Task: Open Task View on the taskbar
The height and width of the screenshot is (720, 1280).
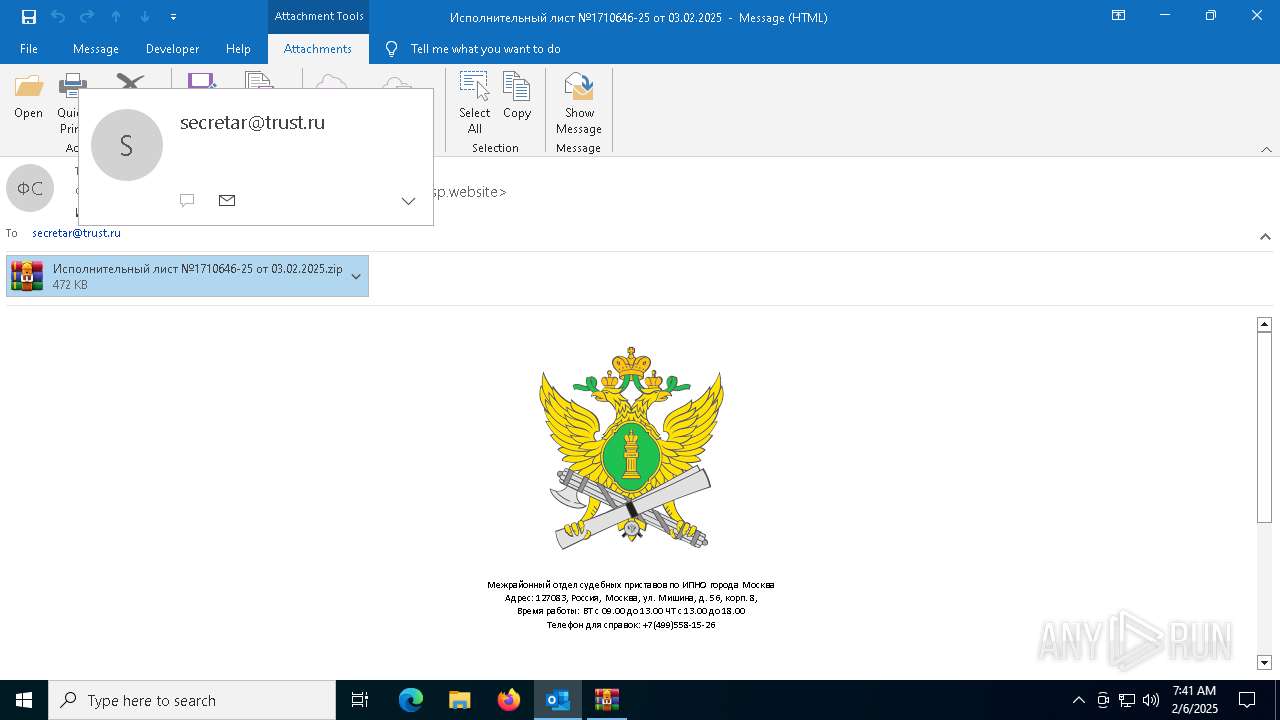Action: [x=360, y=700]
